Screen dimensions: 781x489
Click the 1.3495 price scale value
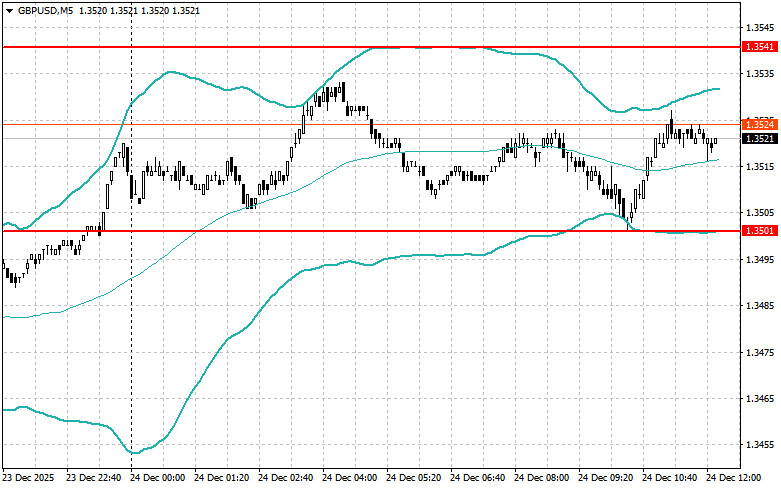[x=760, y=259]
